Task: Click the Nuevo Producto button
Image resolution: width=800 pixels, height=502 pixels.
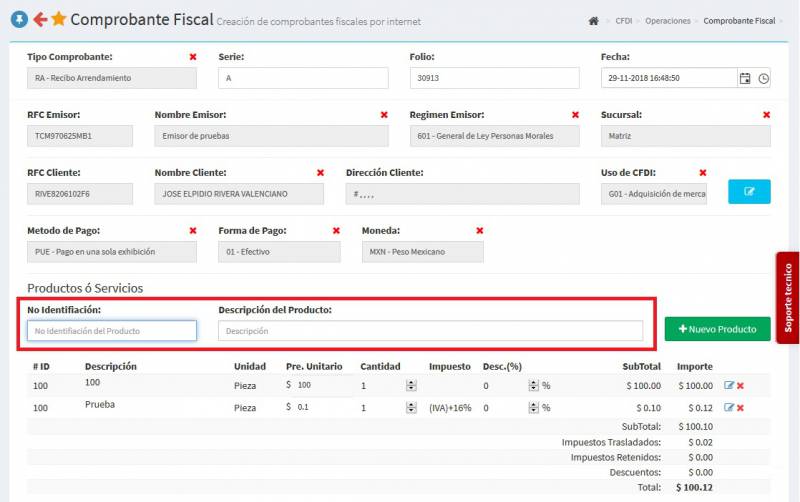Action: [717, 329]
